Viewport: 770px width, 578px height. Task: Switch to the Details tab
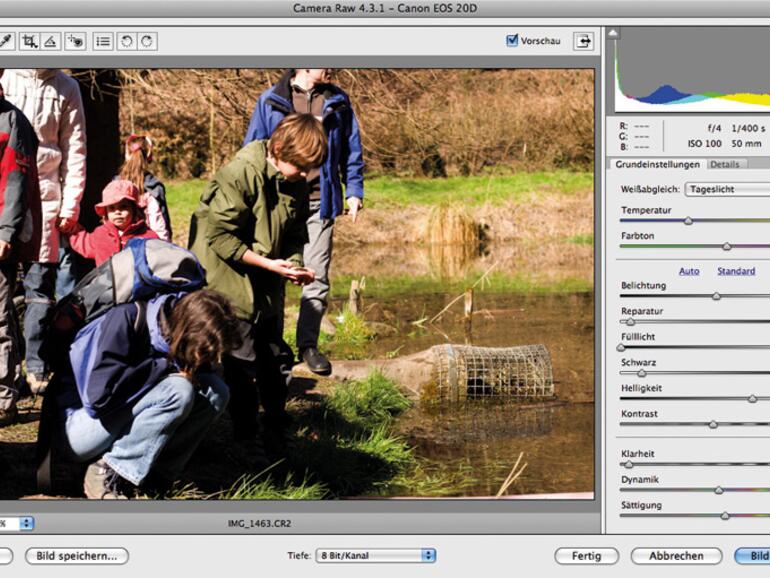[725, 165]
